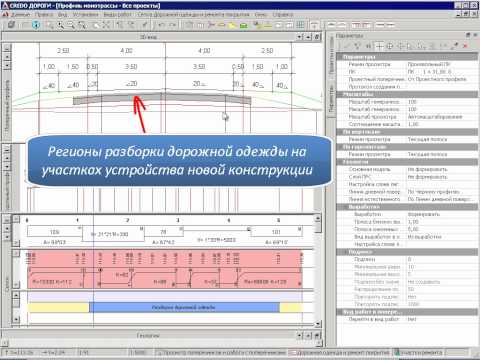480x360 pixels.
Task: Click the show-all crossed arrows icon
Action: click(106, 25)
